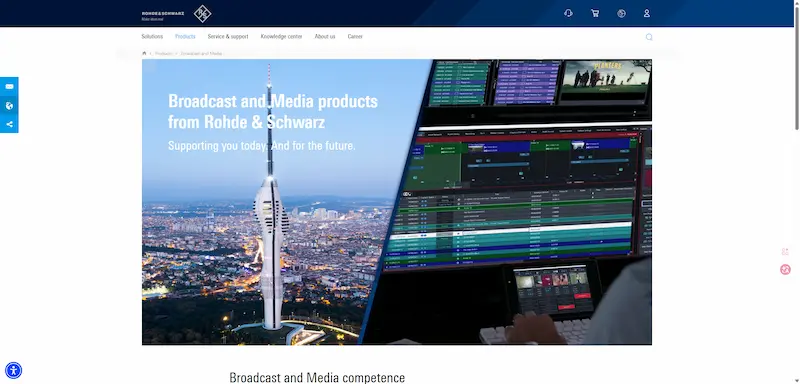The width and height of the screenshot is (800, 384).
Task: Open the search magnifier icon
Action: [648, 37]
